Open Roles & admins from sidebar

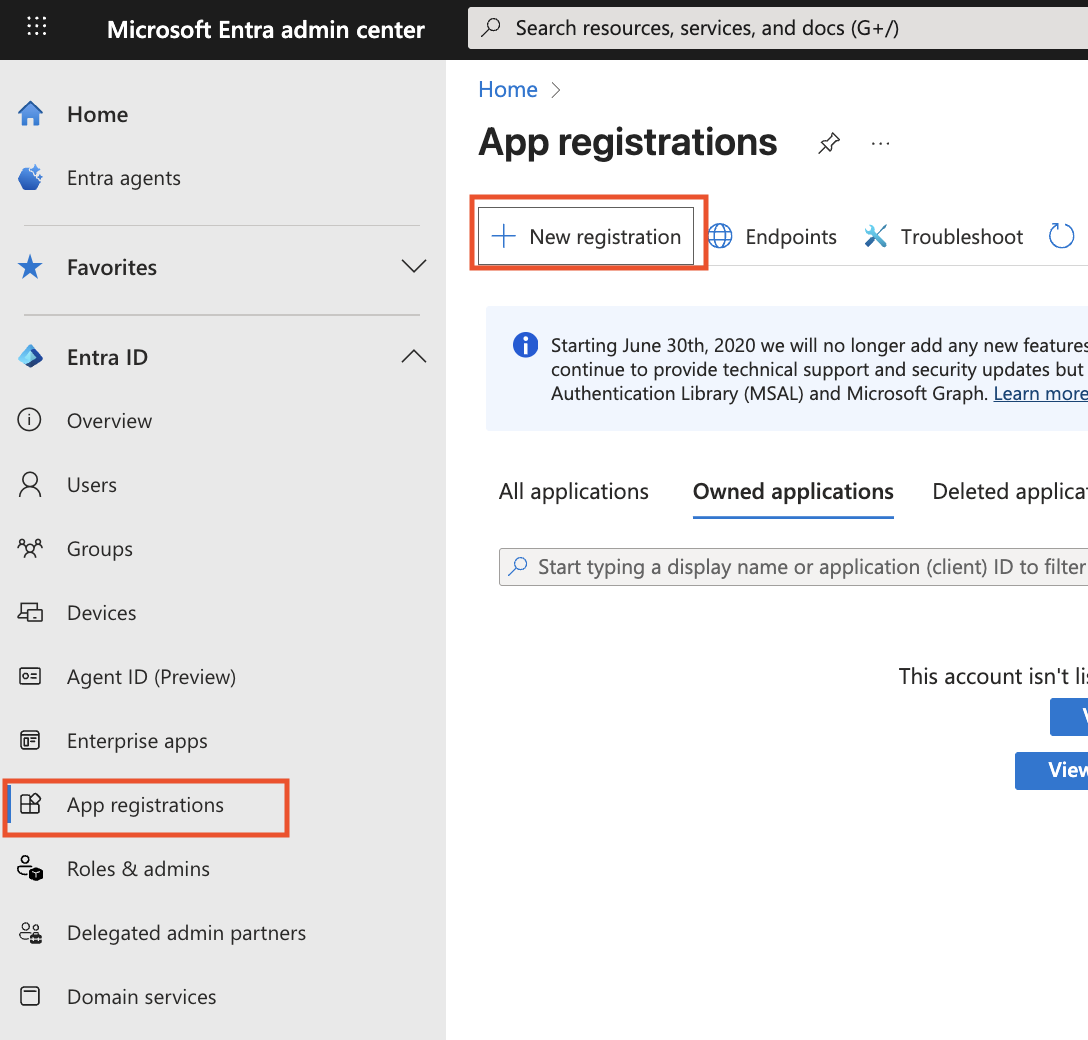tap(31, 868)
